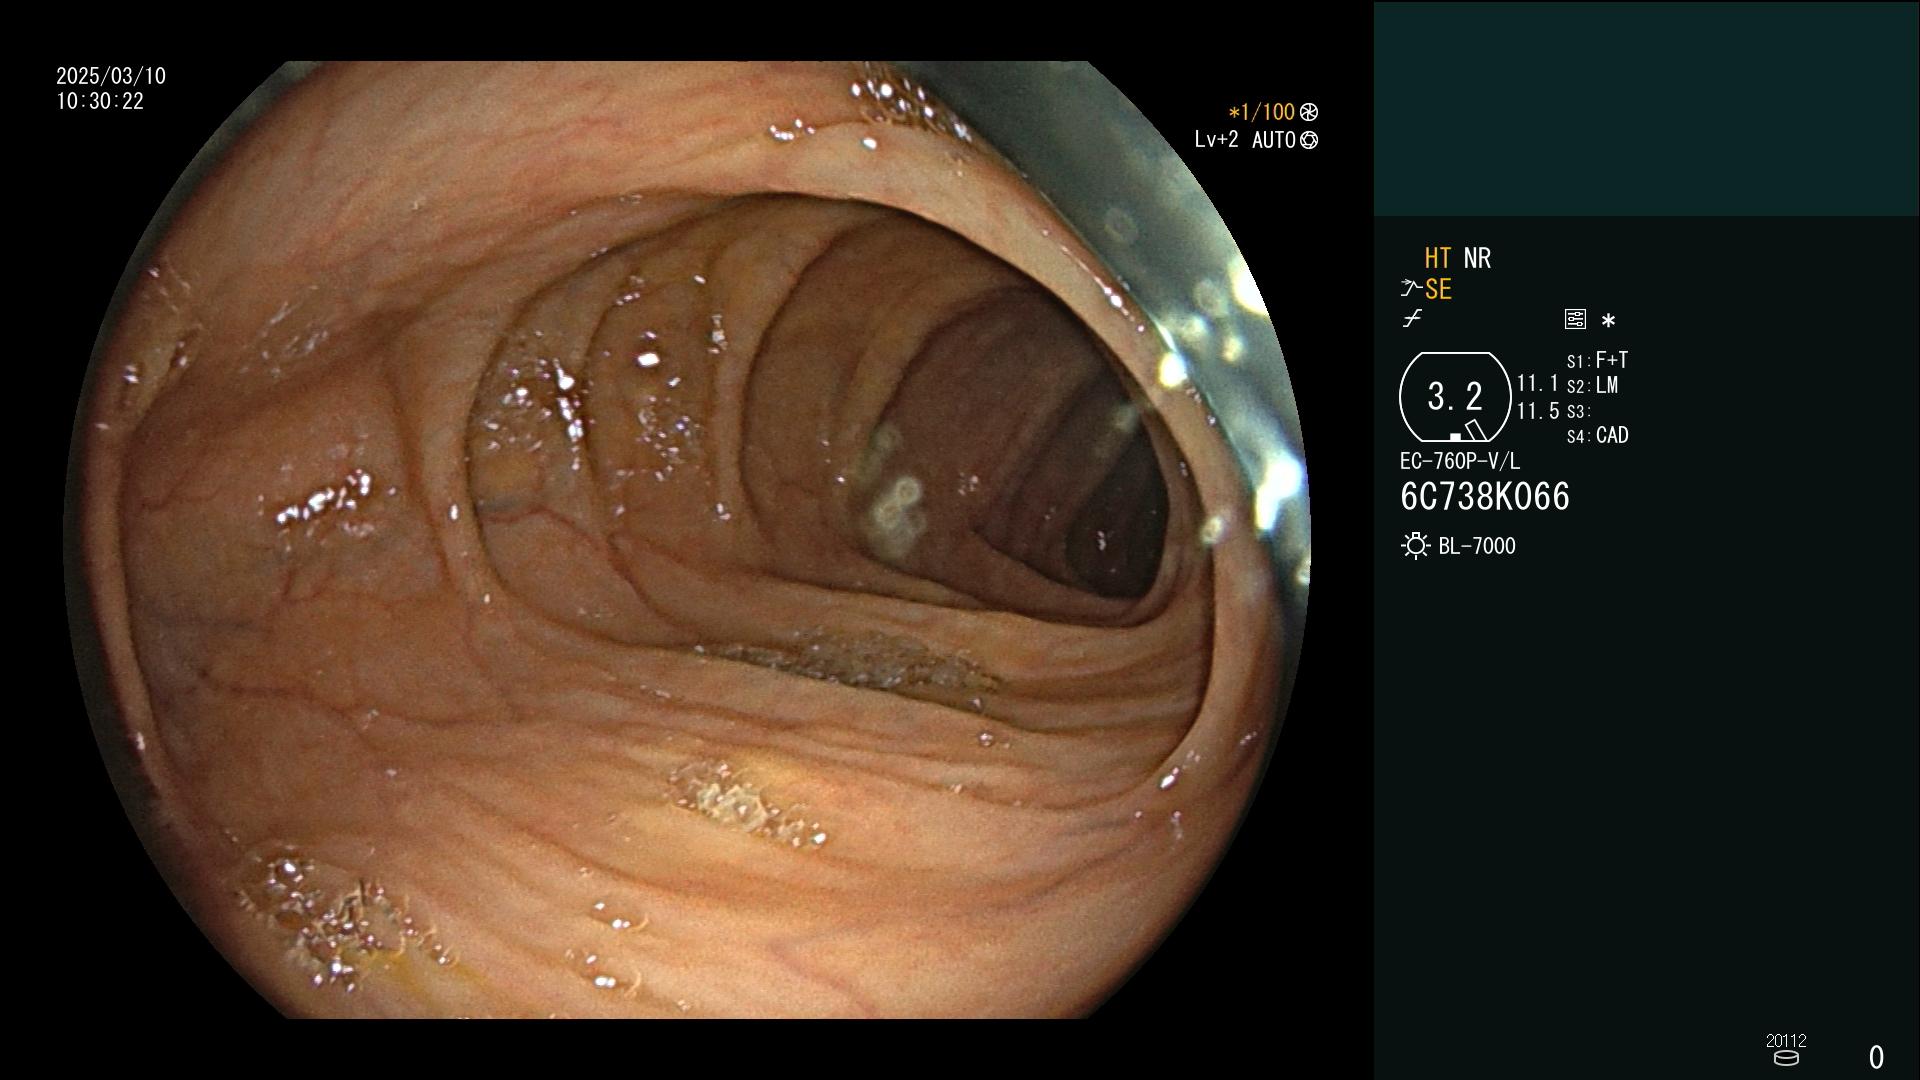Click the scope model EC-760P-V/L
Viewport: 1920px width, 1080px height.
pos(1459,461)
